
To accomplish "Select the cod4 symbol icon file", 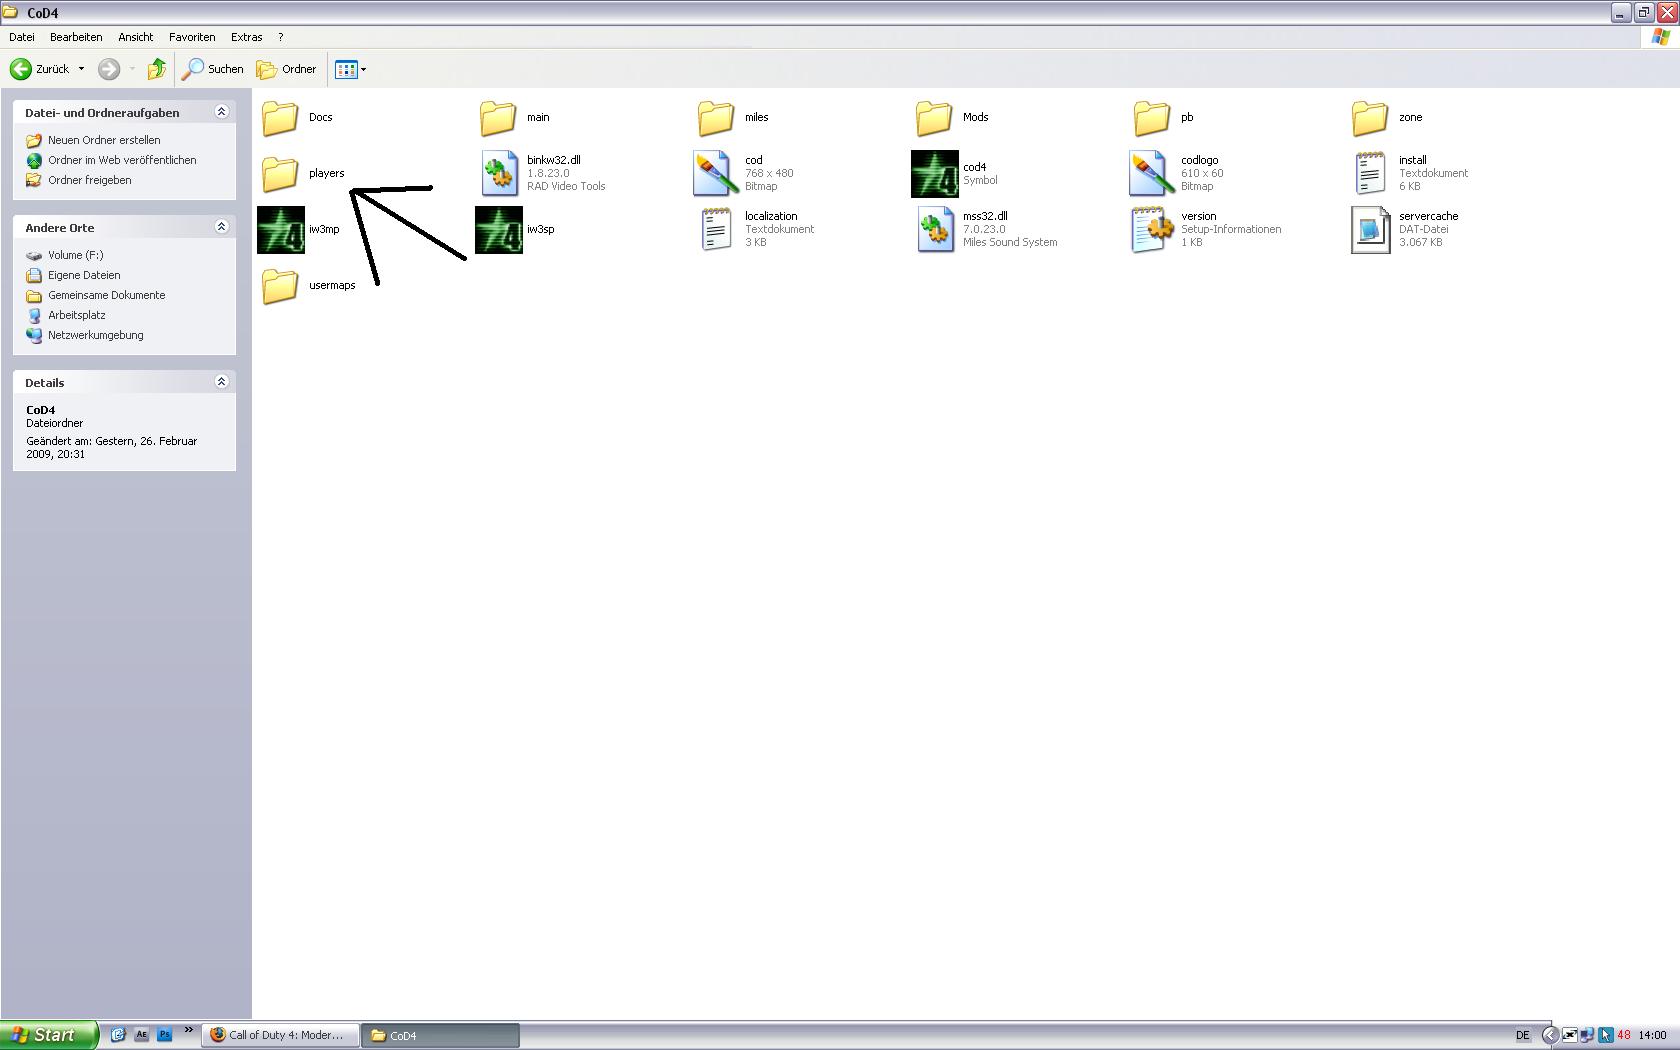I will tap(934, 174).
